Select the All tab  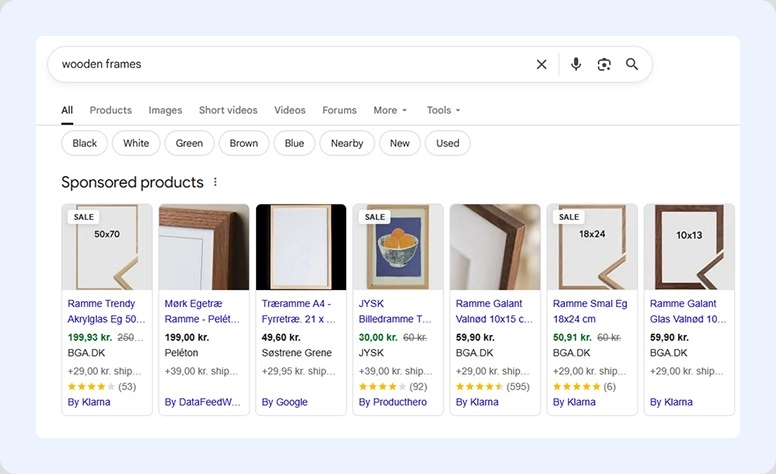click(x=67, y=110)
